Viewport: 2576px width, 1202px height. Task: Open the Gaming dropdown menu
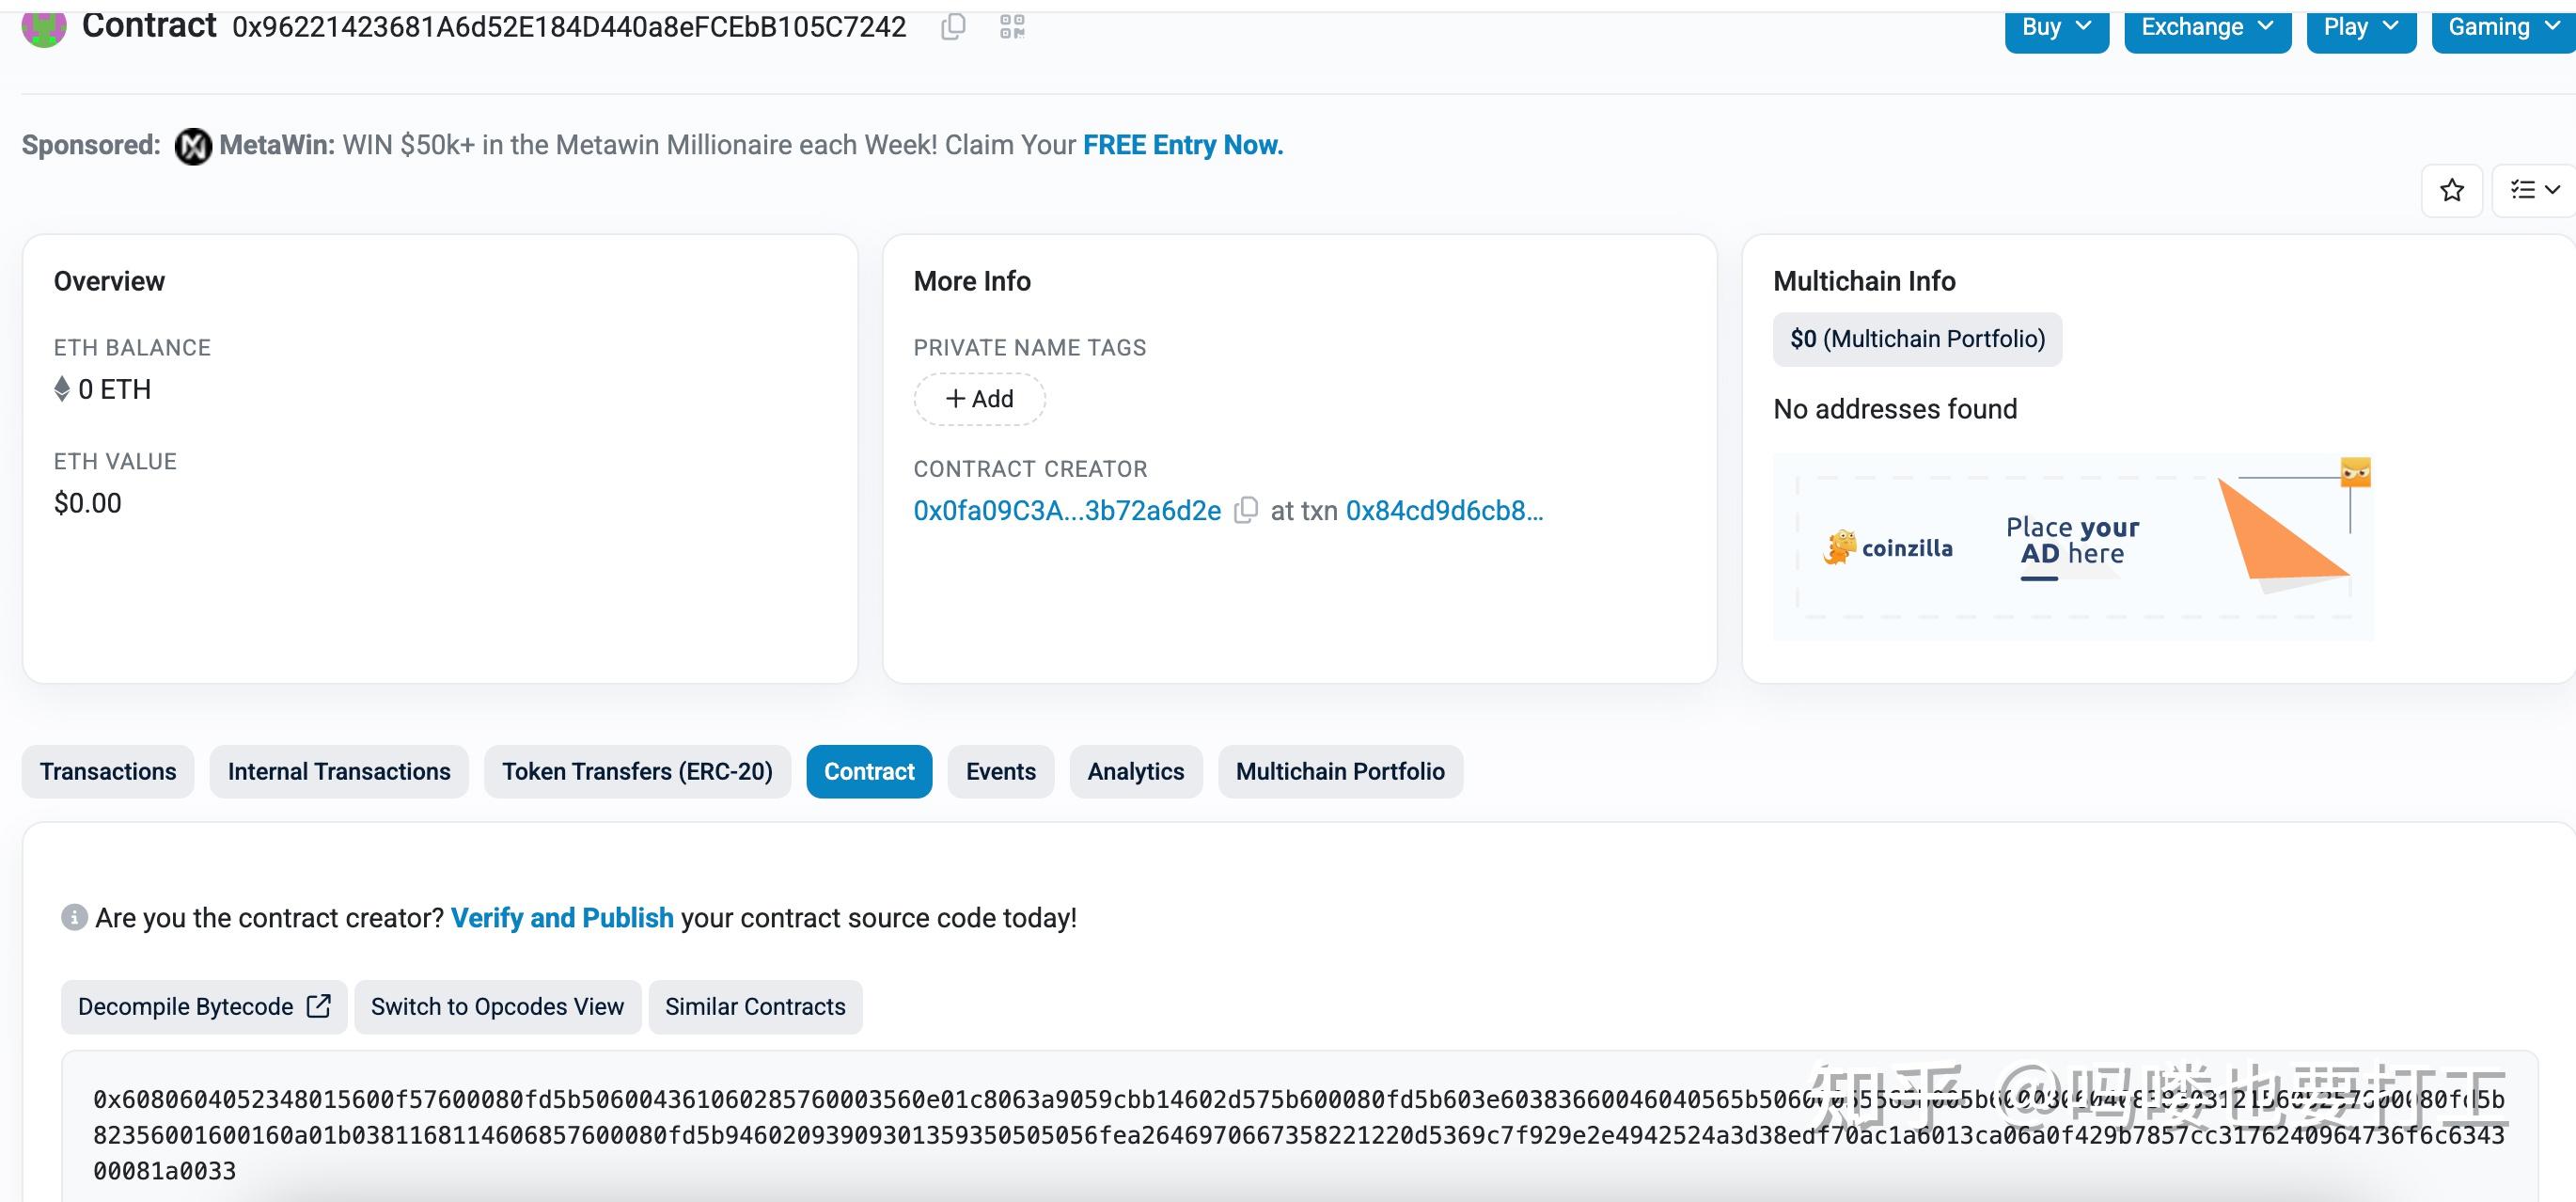(x=2502, y=28)
